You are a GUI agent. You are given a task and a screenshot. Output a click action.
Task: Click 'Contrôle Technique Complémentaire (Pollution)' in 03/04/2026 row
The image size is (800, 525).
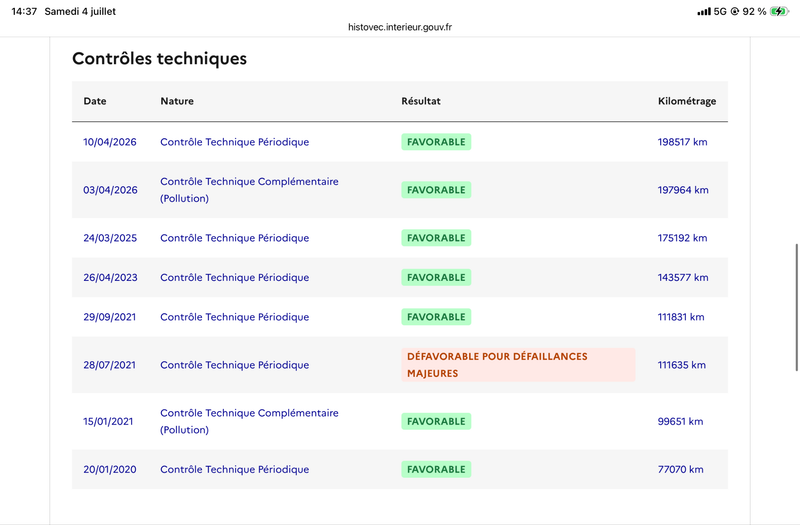(249, 190)
